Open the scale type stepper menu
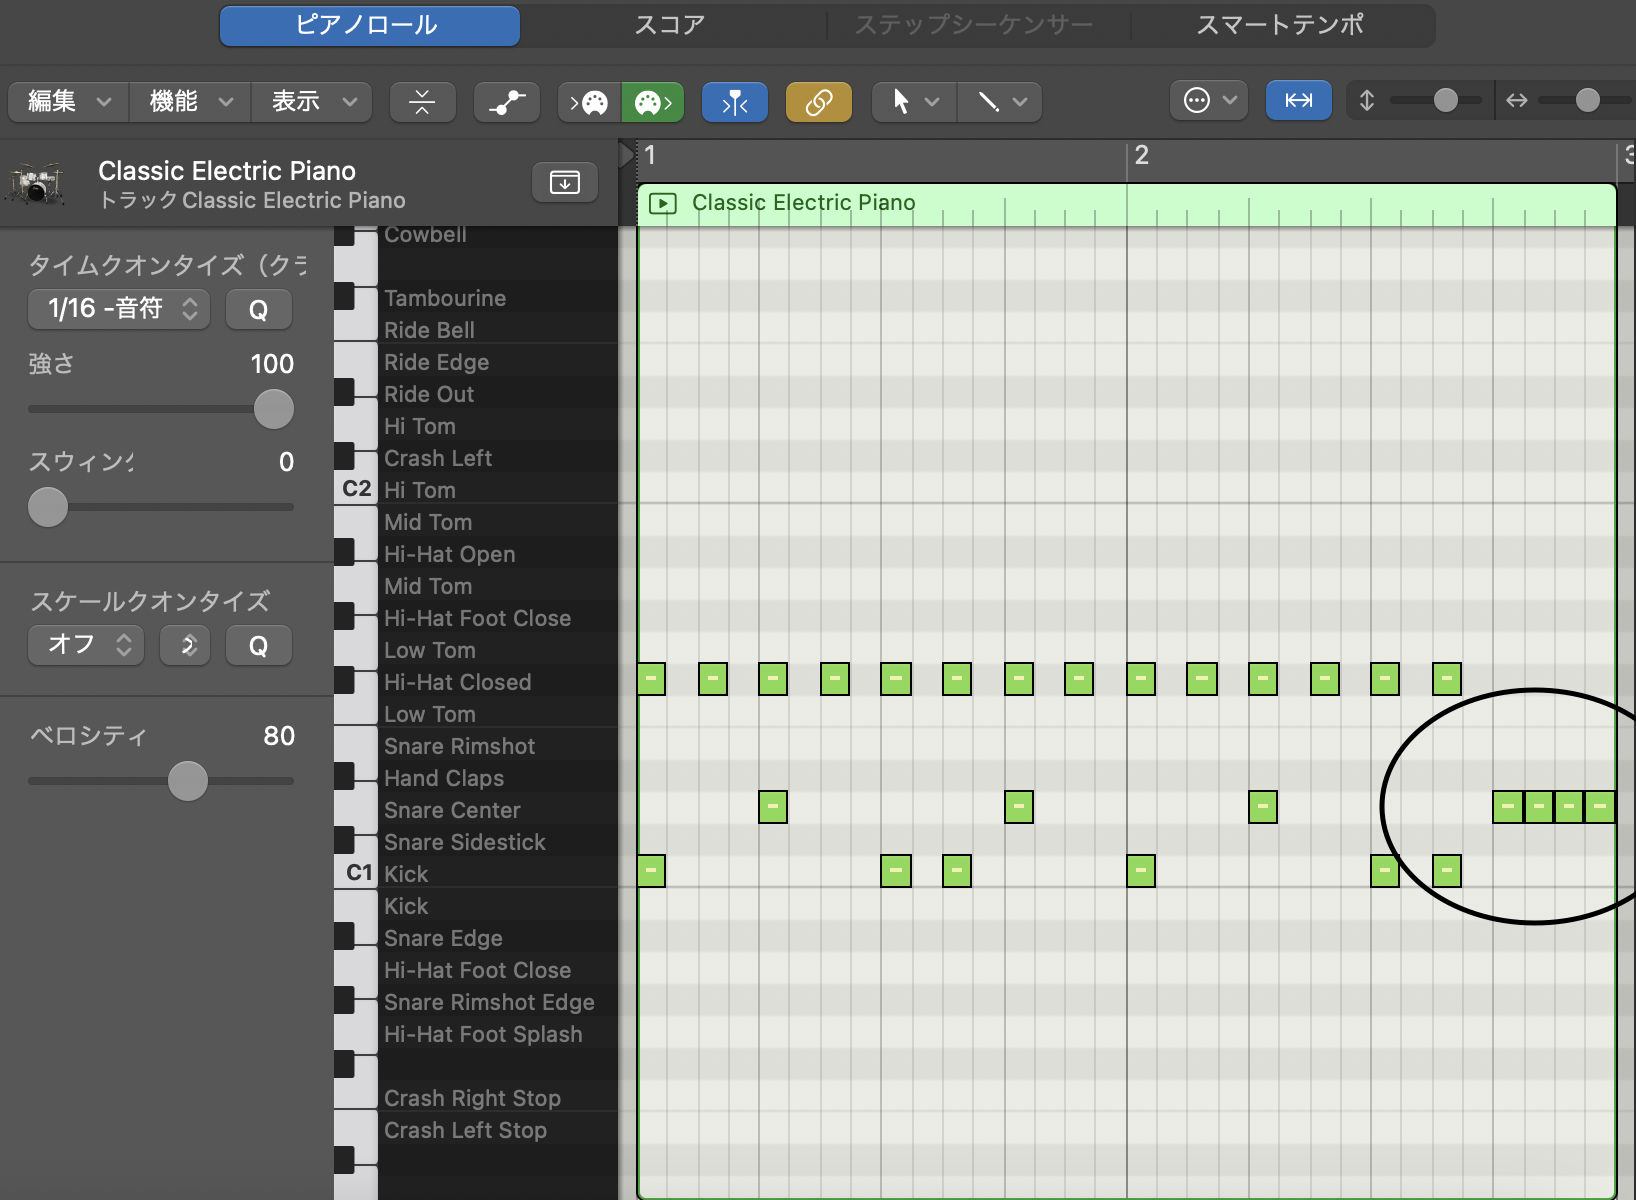This screenshot has height=1200, width=1636. [185, 645]
